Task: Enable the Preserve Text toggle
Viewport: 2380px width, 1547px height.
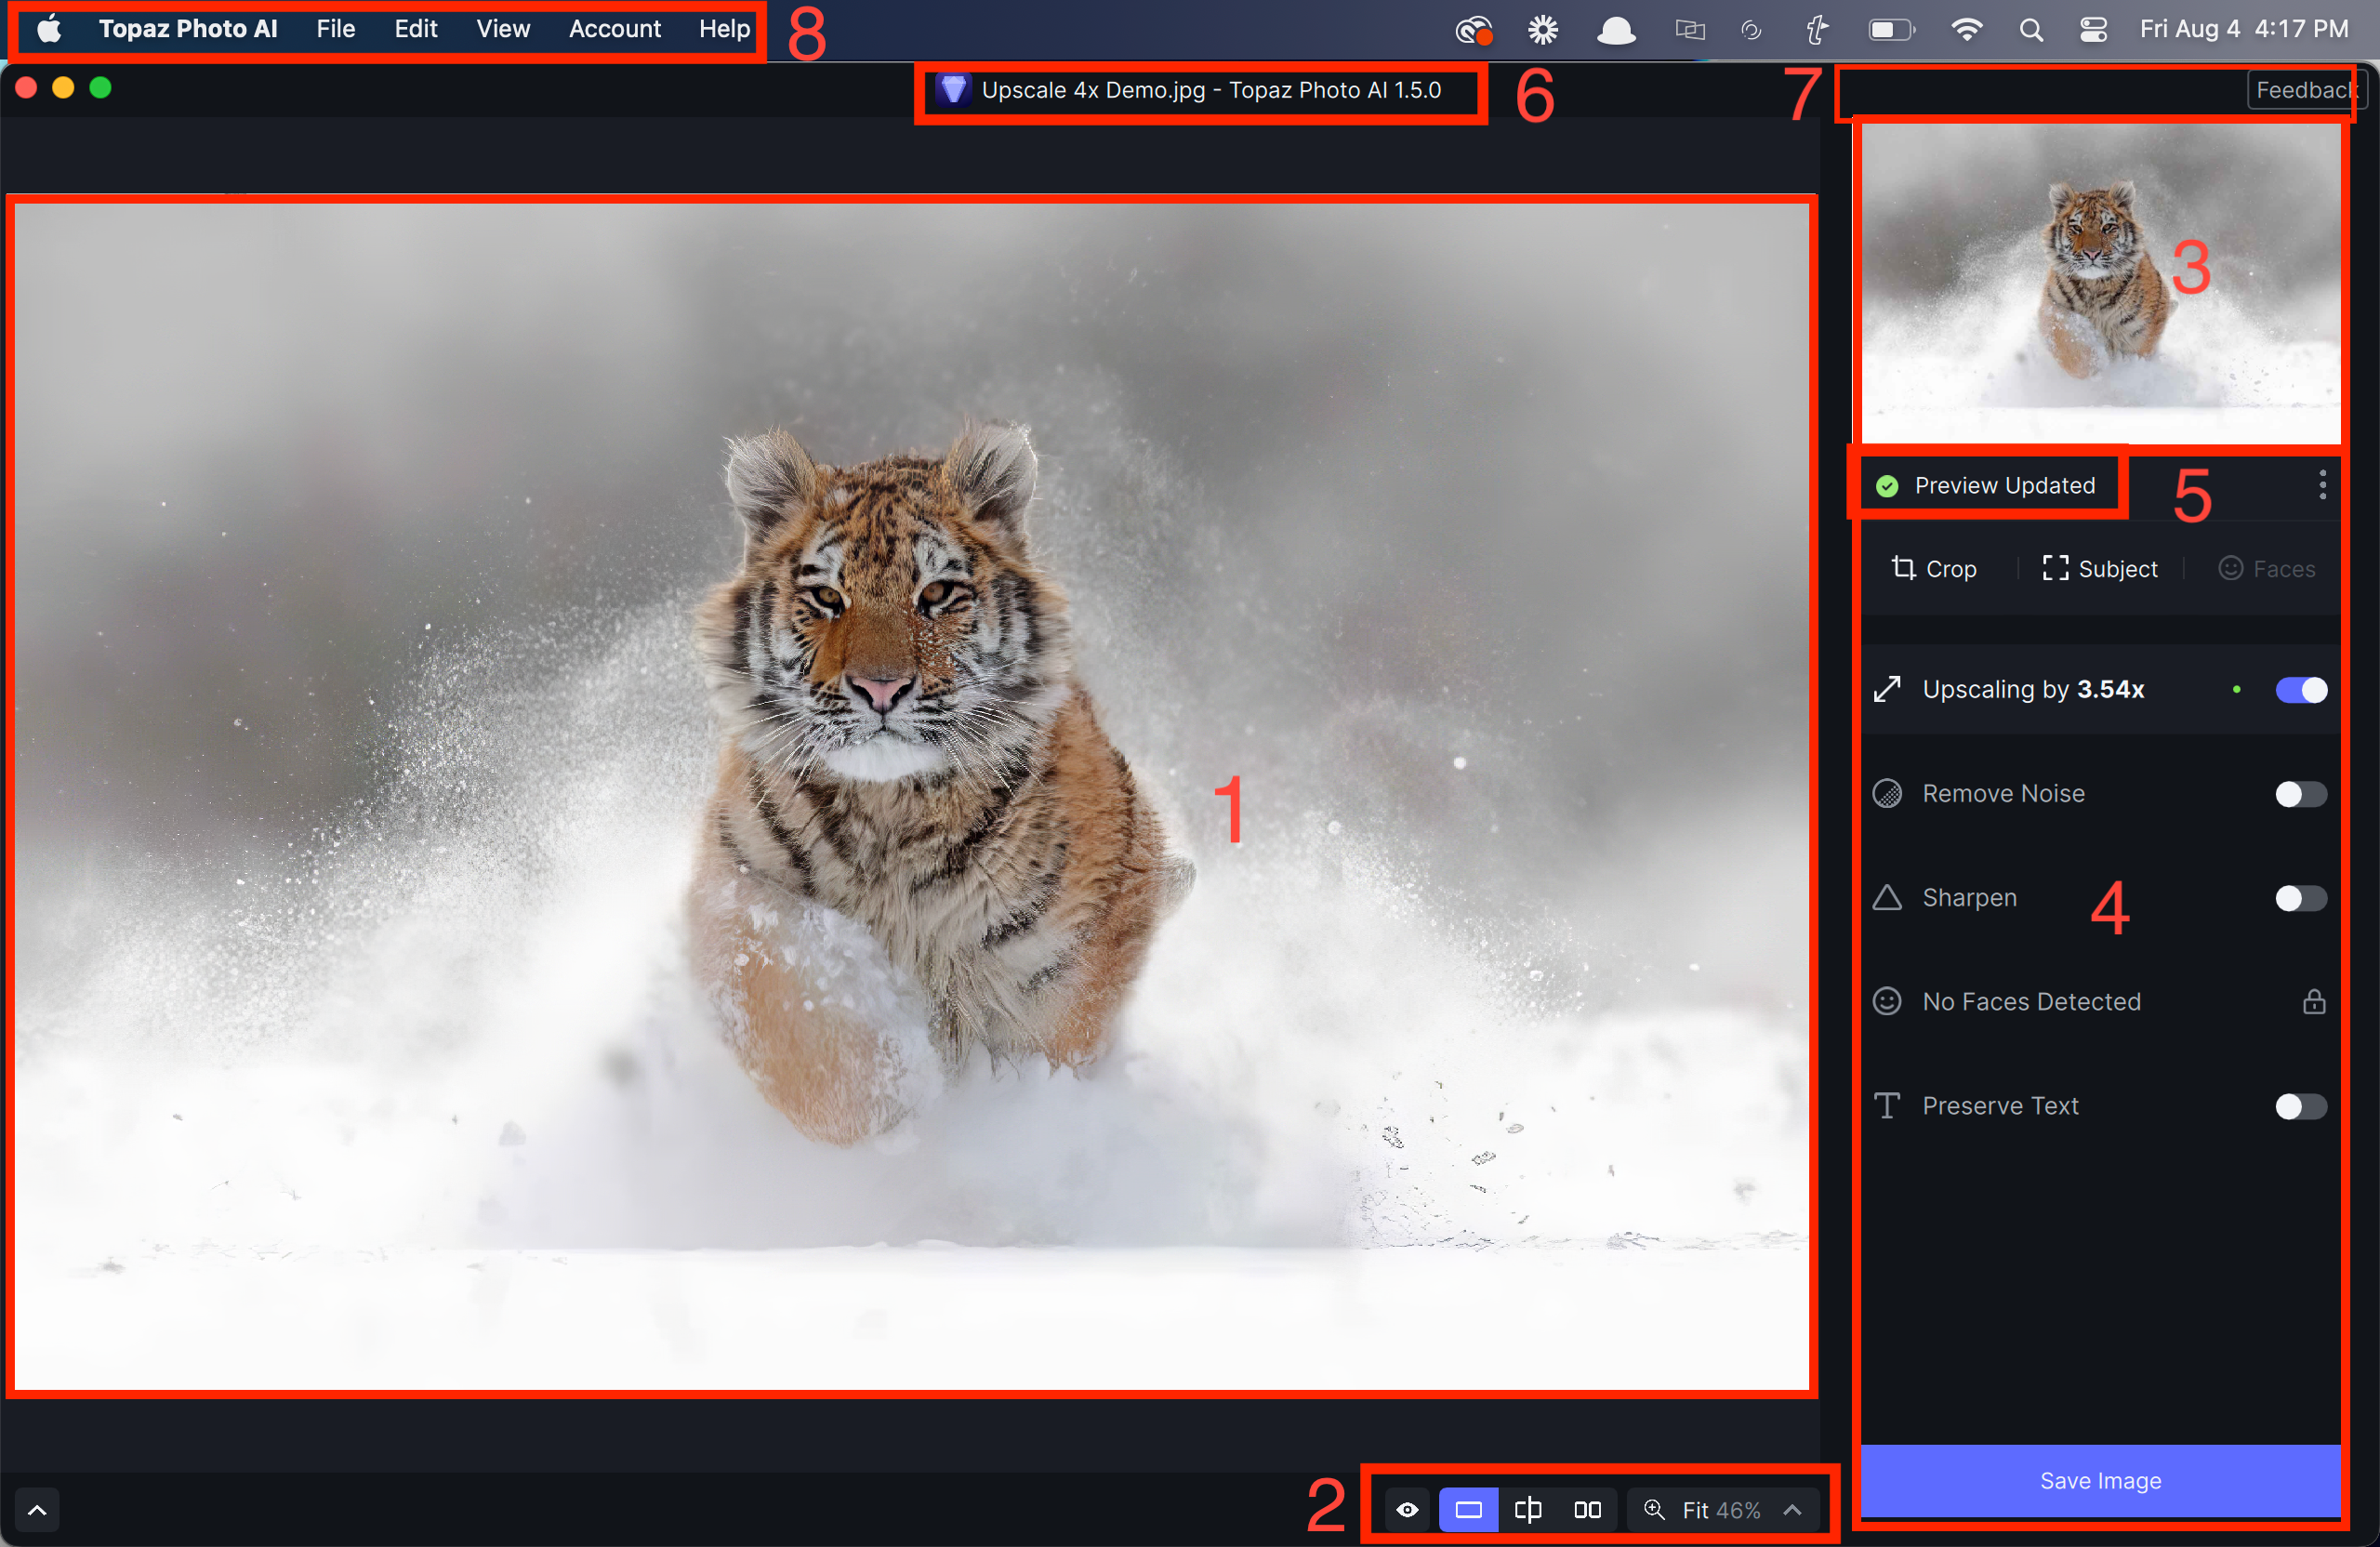Action: (x=2300, y=1106)
